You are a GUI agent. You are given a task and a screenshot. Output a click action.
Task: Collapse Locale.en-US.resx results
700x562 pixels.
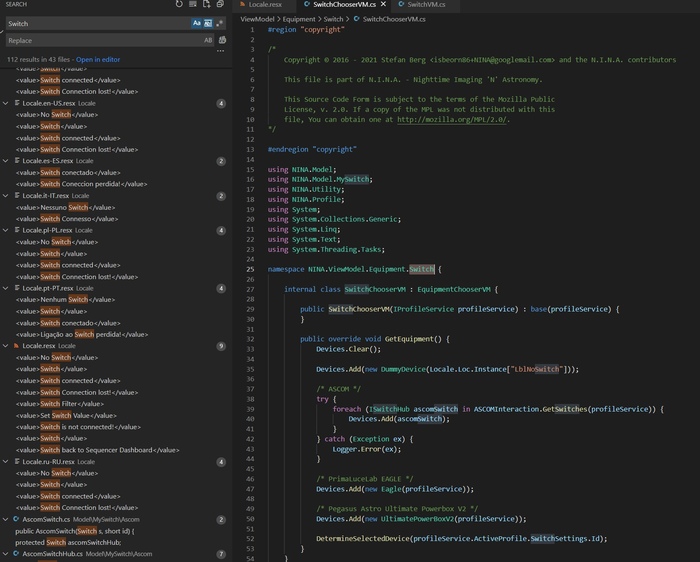click(x=6, y=103)
